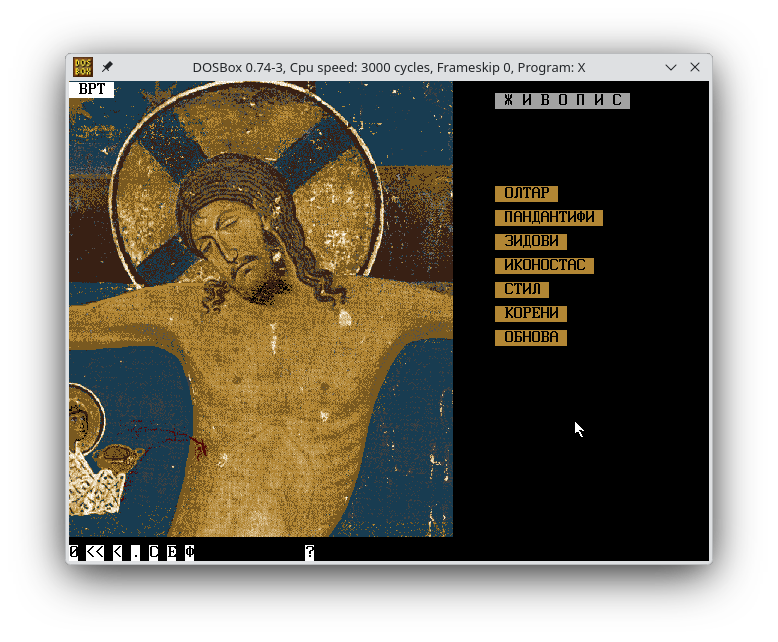Select the СТИЛ menu item
This screenshot has height=642, width=778.
[x=522, y=290]
